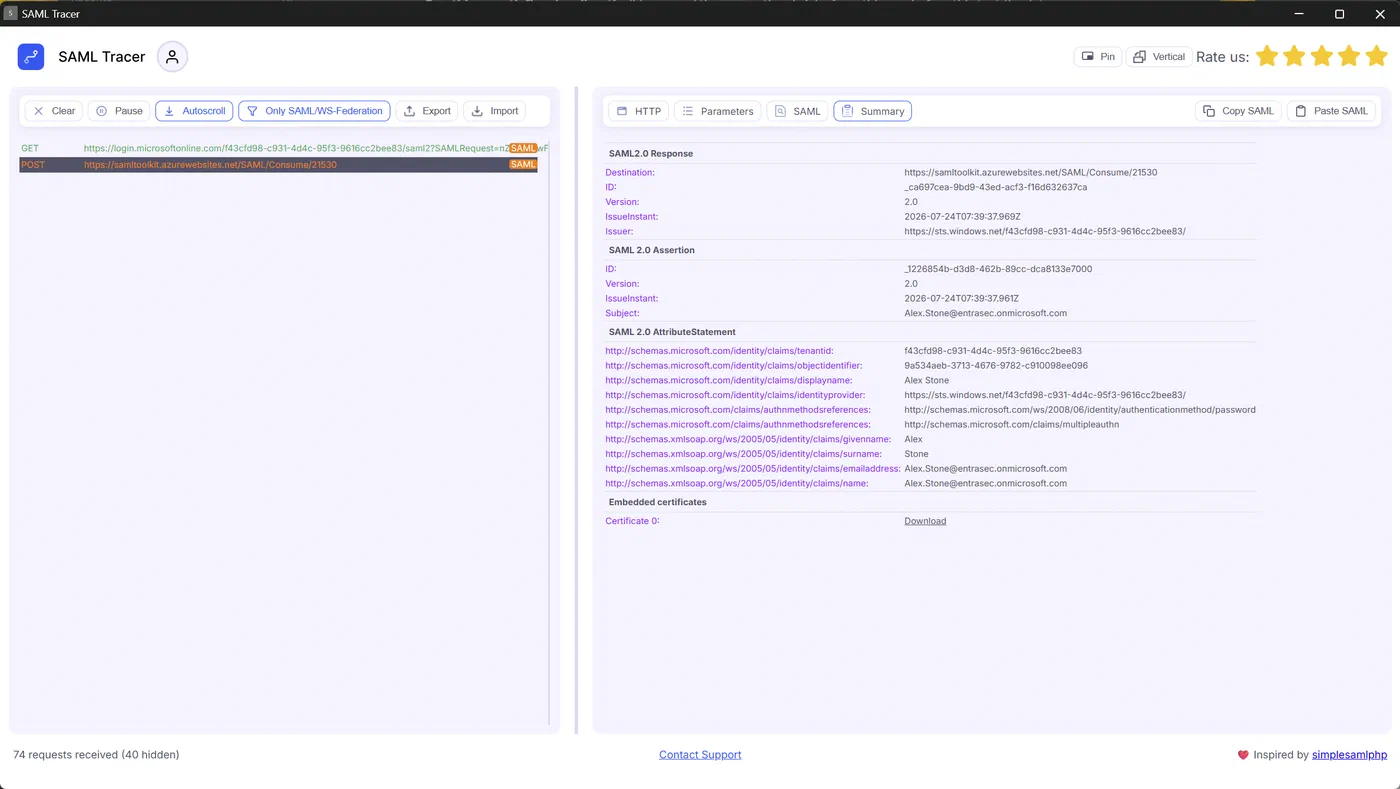Import a saved trace

tap(494, 111)
